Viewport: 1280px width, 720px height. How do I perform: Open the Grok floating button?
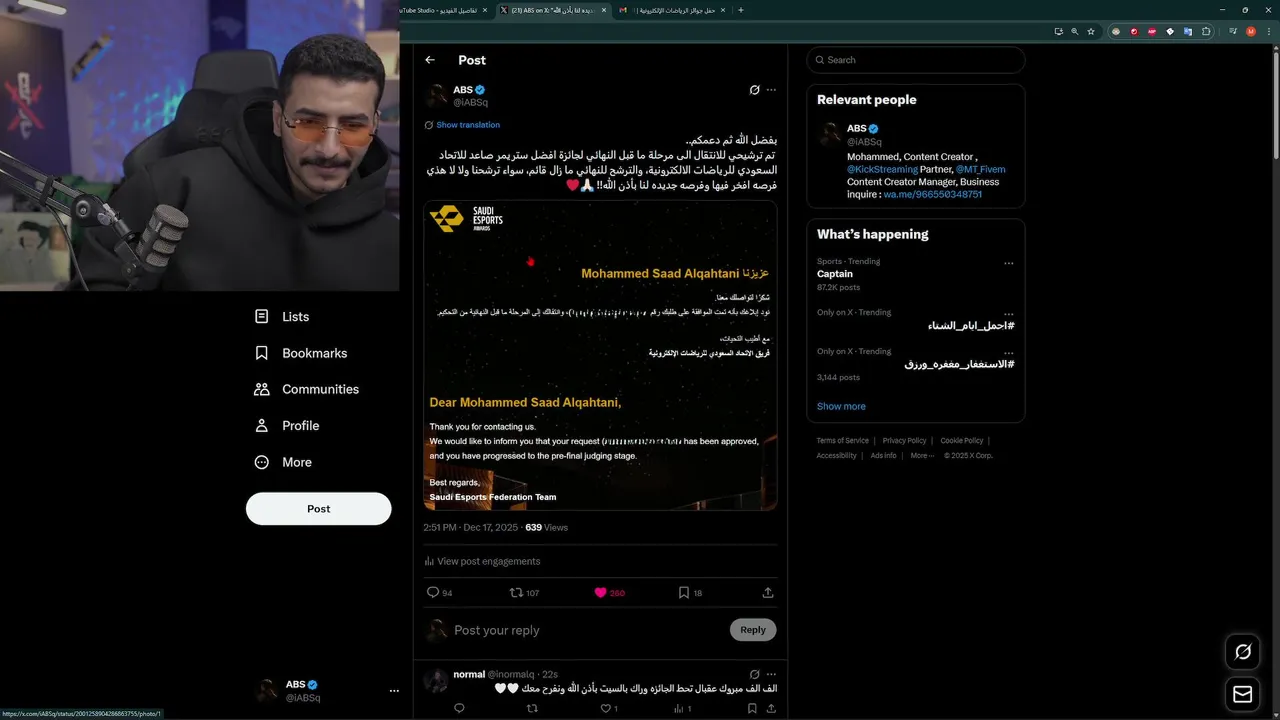coord(1243,652)
